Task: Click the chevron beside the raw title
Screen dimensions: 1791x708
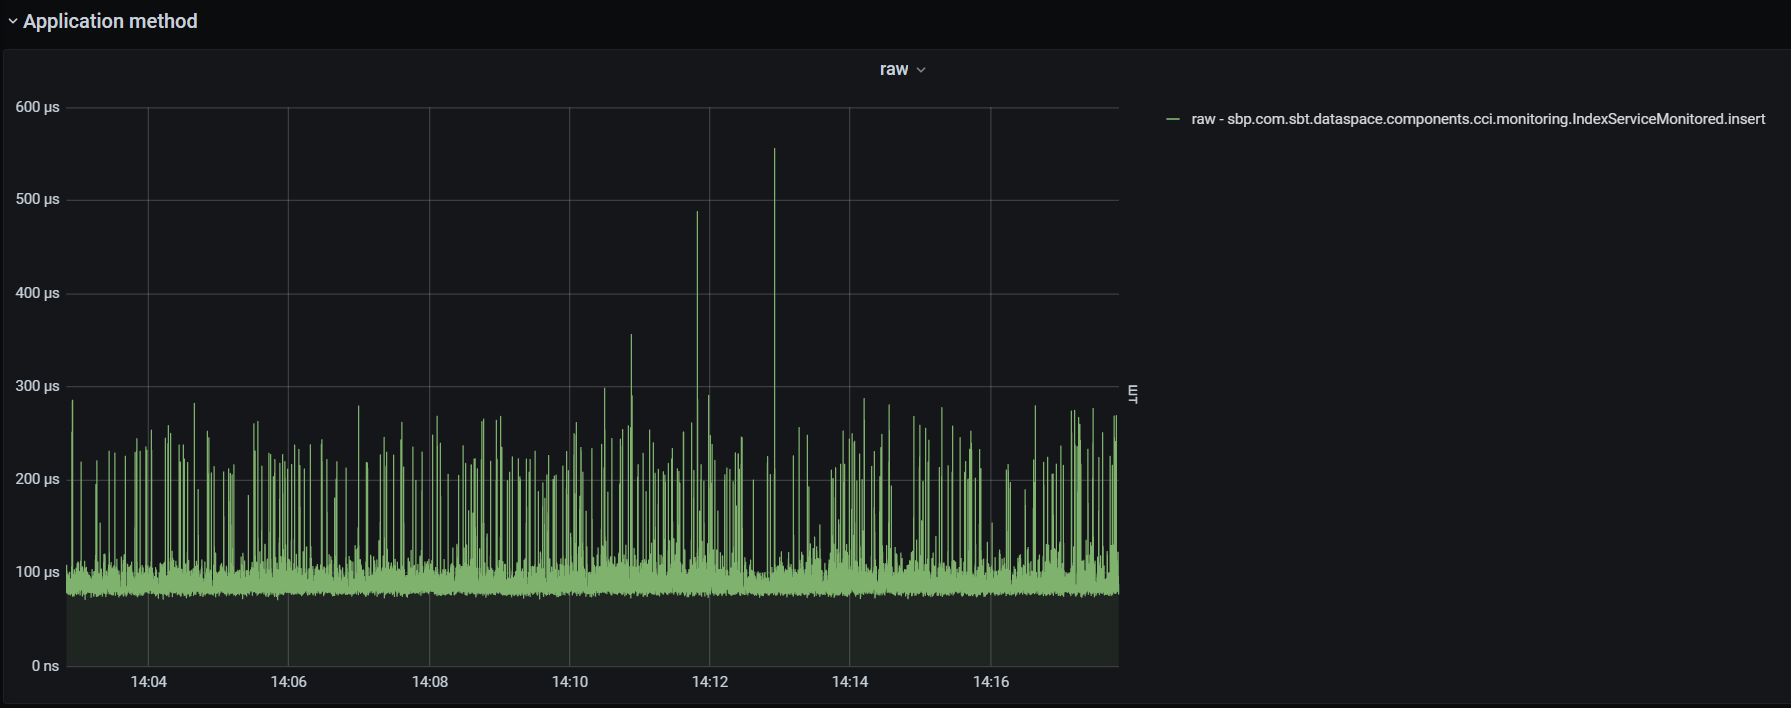Action: (921, 70)
